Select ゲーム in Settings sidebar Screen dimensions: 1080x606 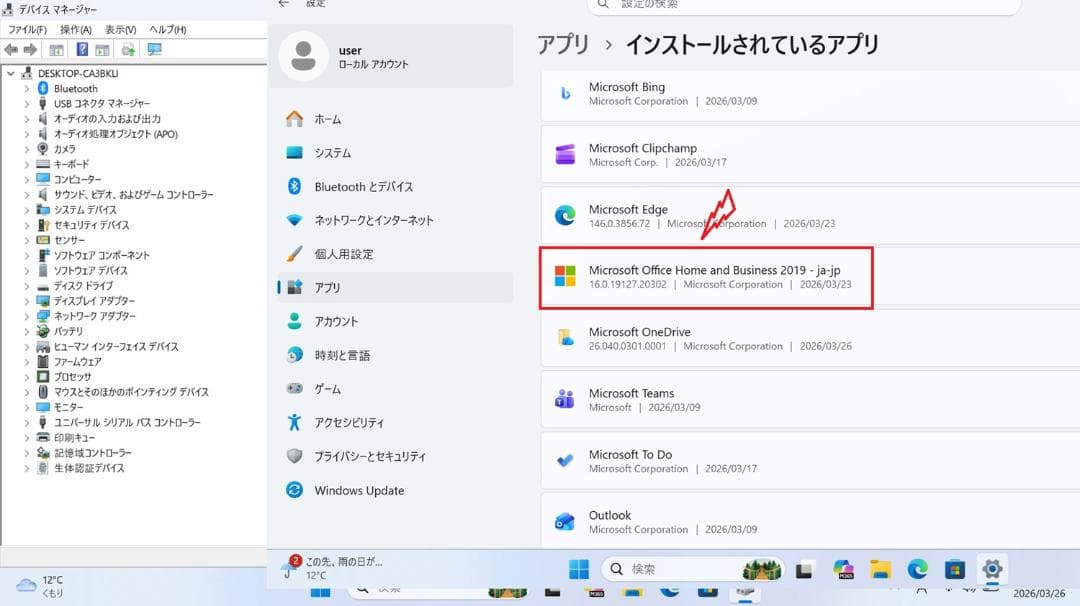point(395,389)
